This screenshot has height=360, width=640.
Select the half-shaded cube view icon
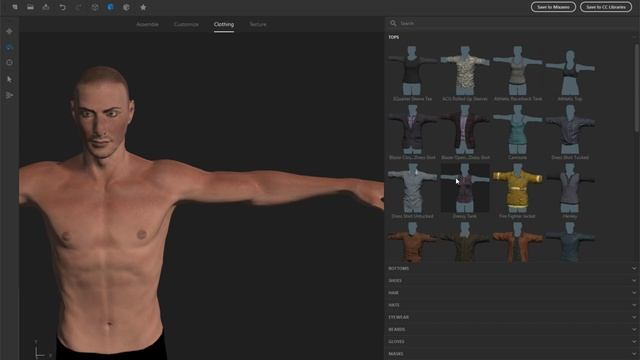[126, 7]
